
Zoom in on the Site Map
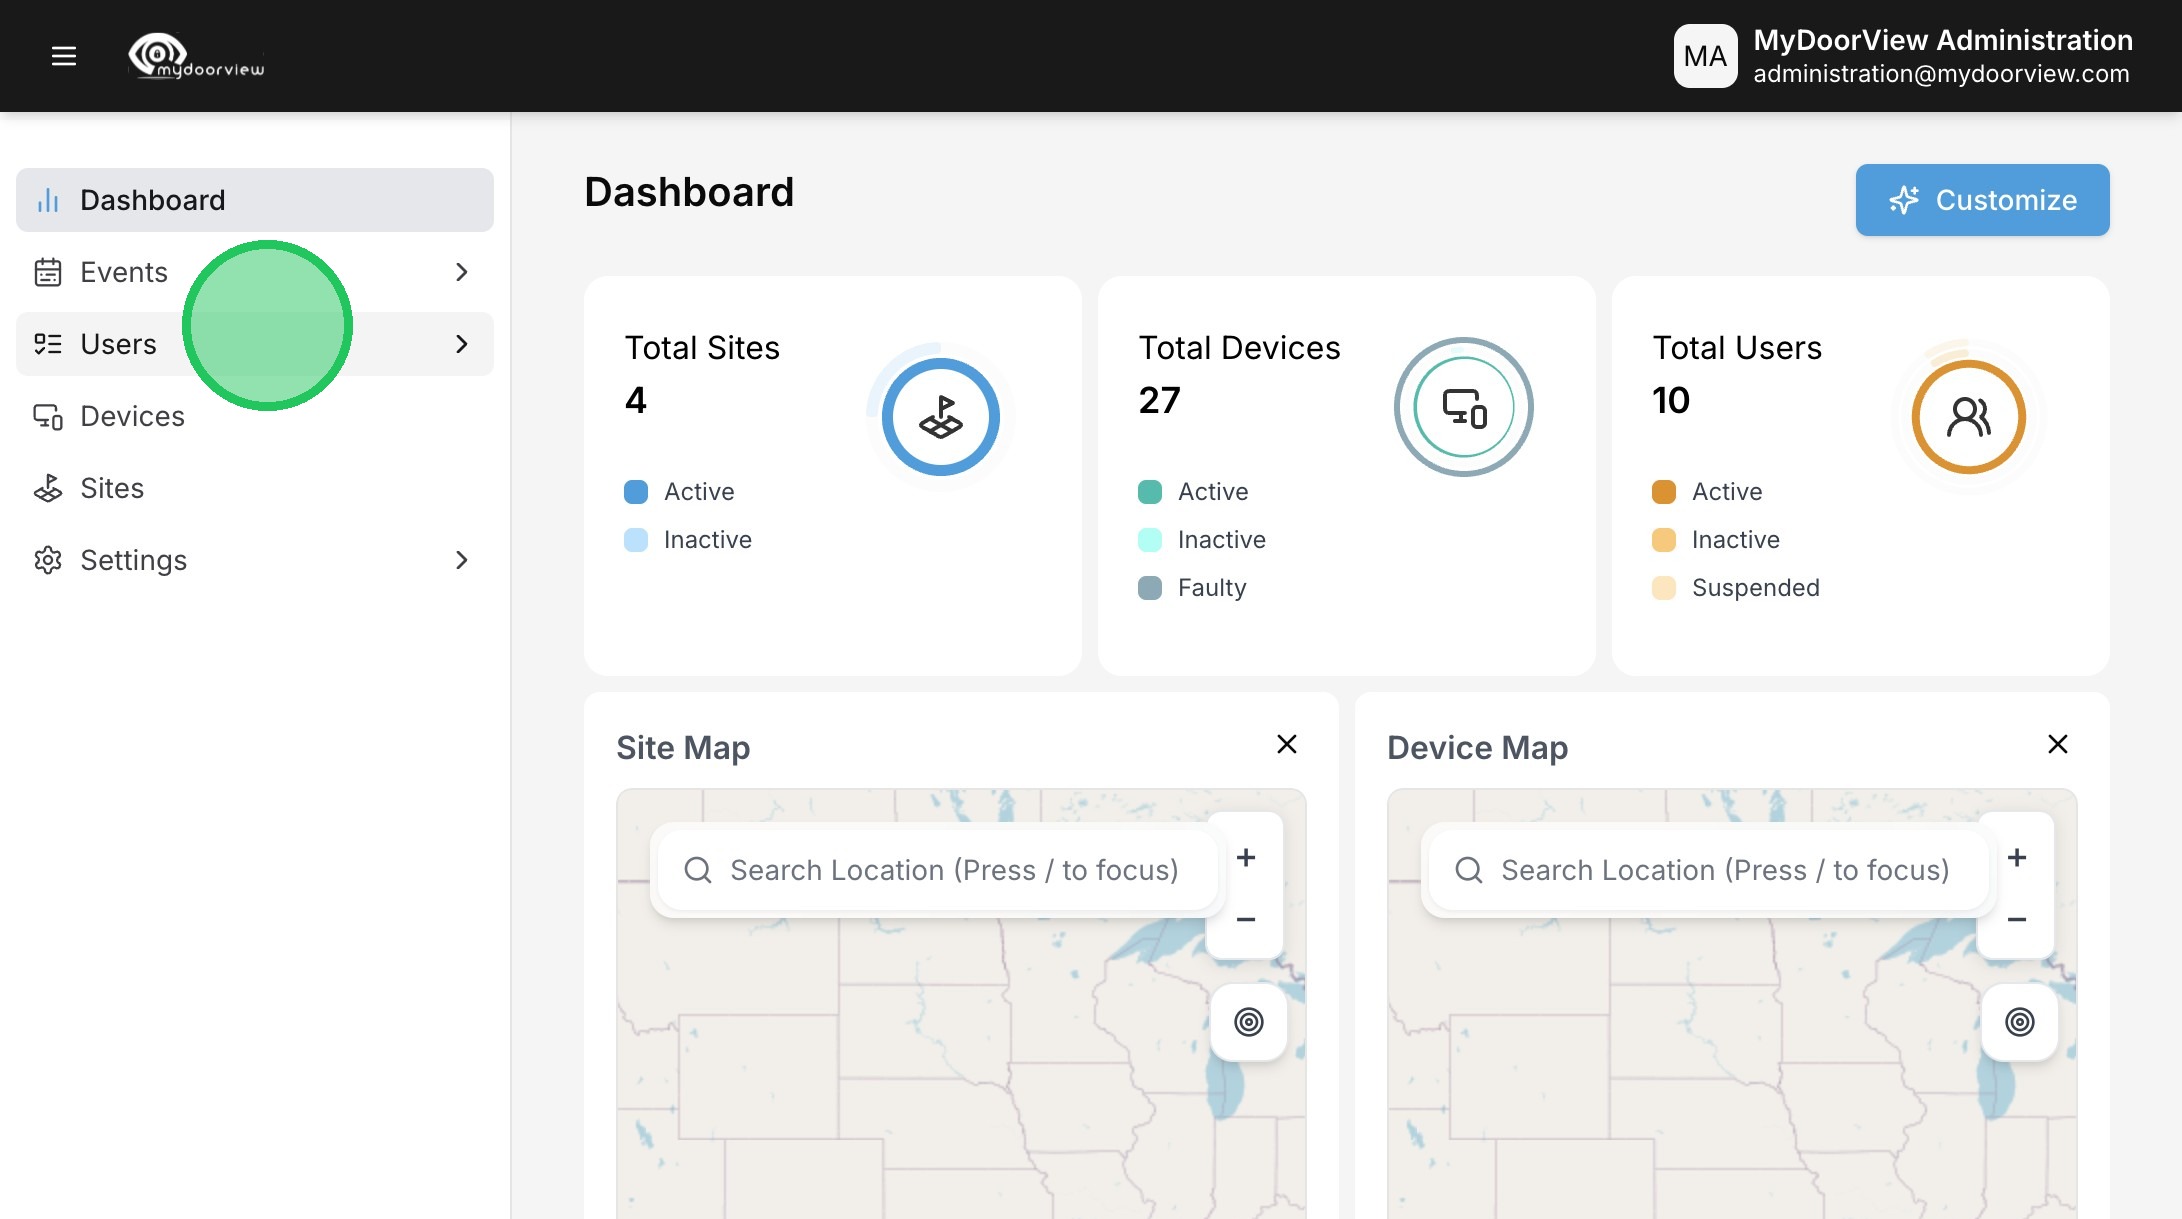click(1246, 858)
